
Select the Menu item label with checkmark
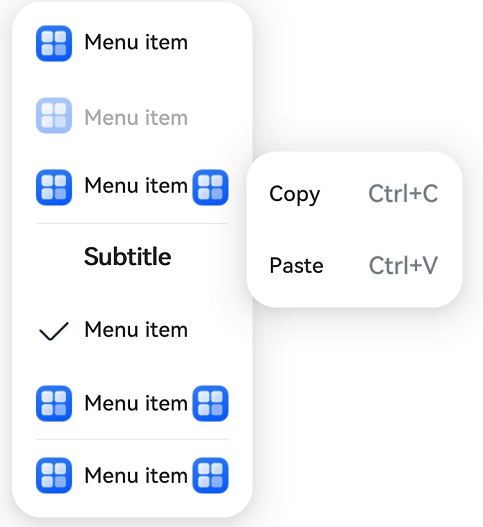pos(136,330)
